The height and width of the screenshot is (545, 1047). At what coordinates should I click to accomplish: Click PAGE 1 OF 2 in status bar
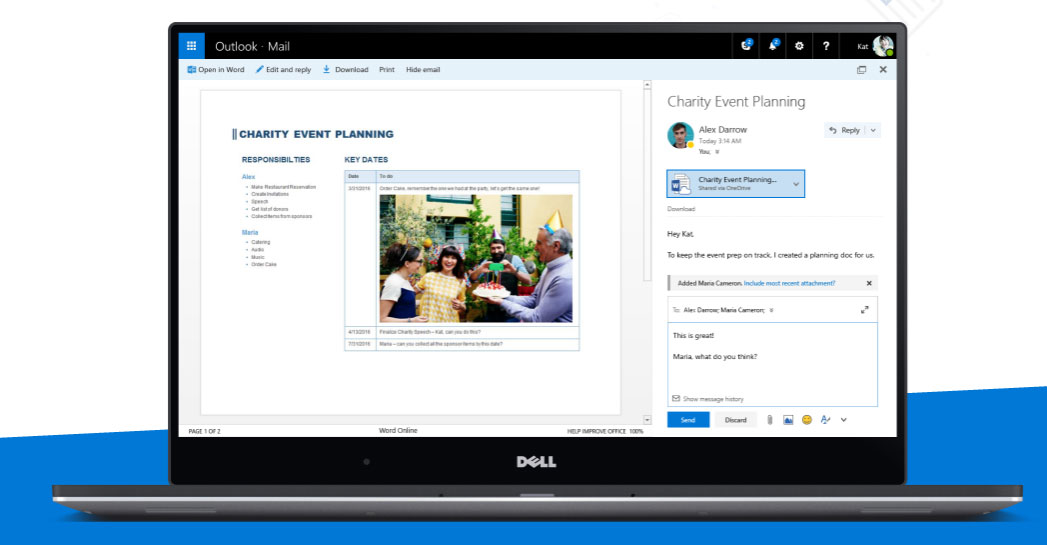tap(204, 431)
